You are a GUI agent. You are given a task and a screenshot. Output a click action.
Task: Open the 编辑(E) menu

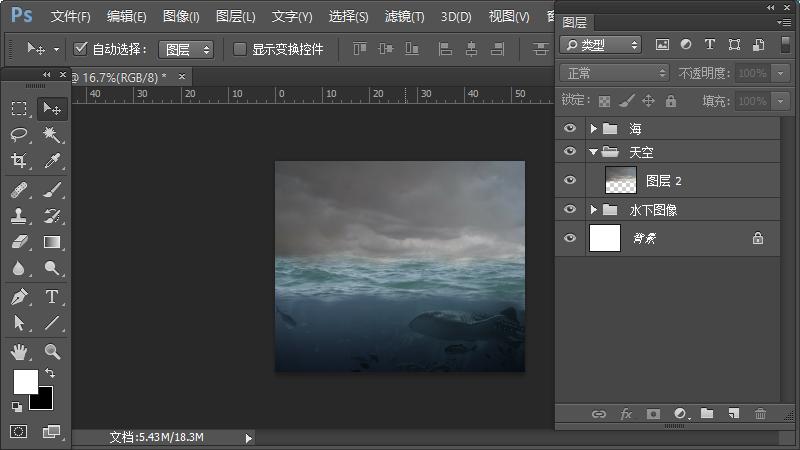[127, 17]
